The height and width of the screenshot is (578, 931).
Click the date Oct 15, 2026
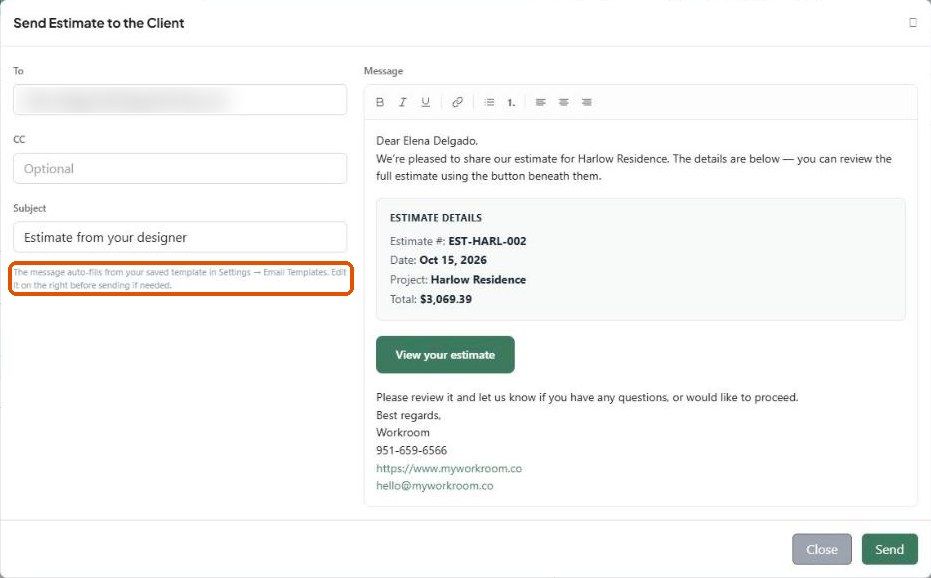pyautogui.click(x=453, y=260)
